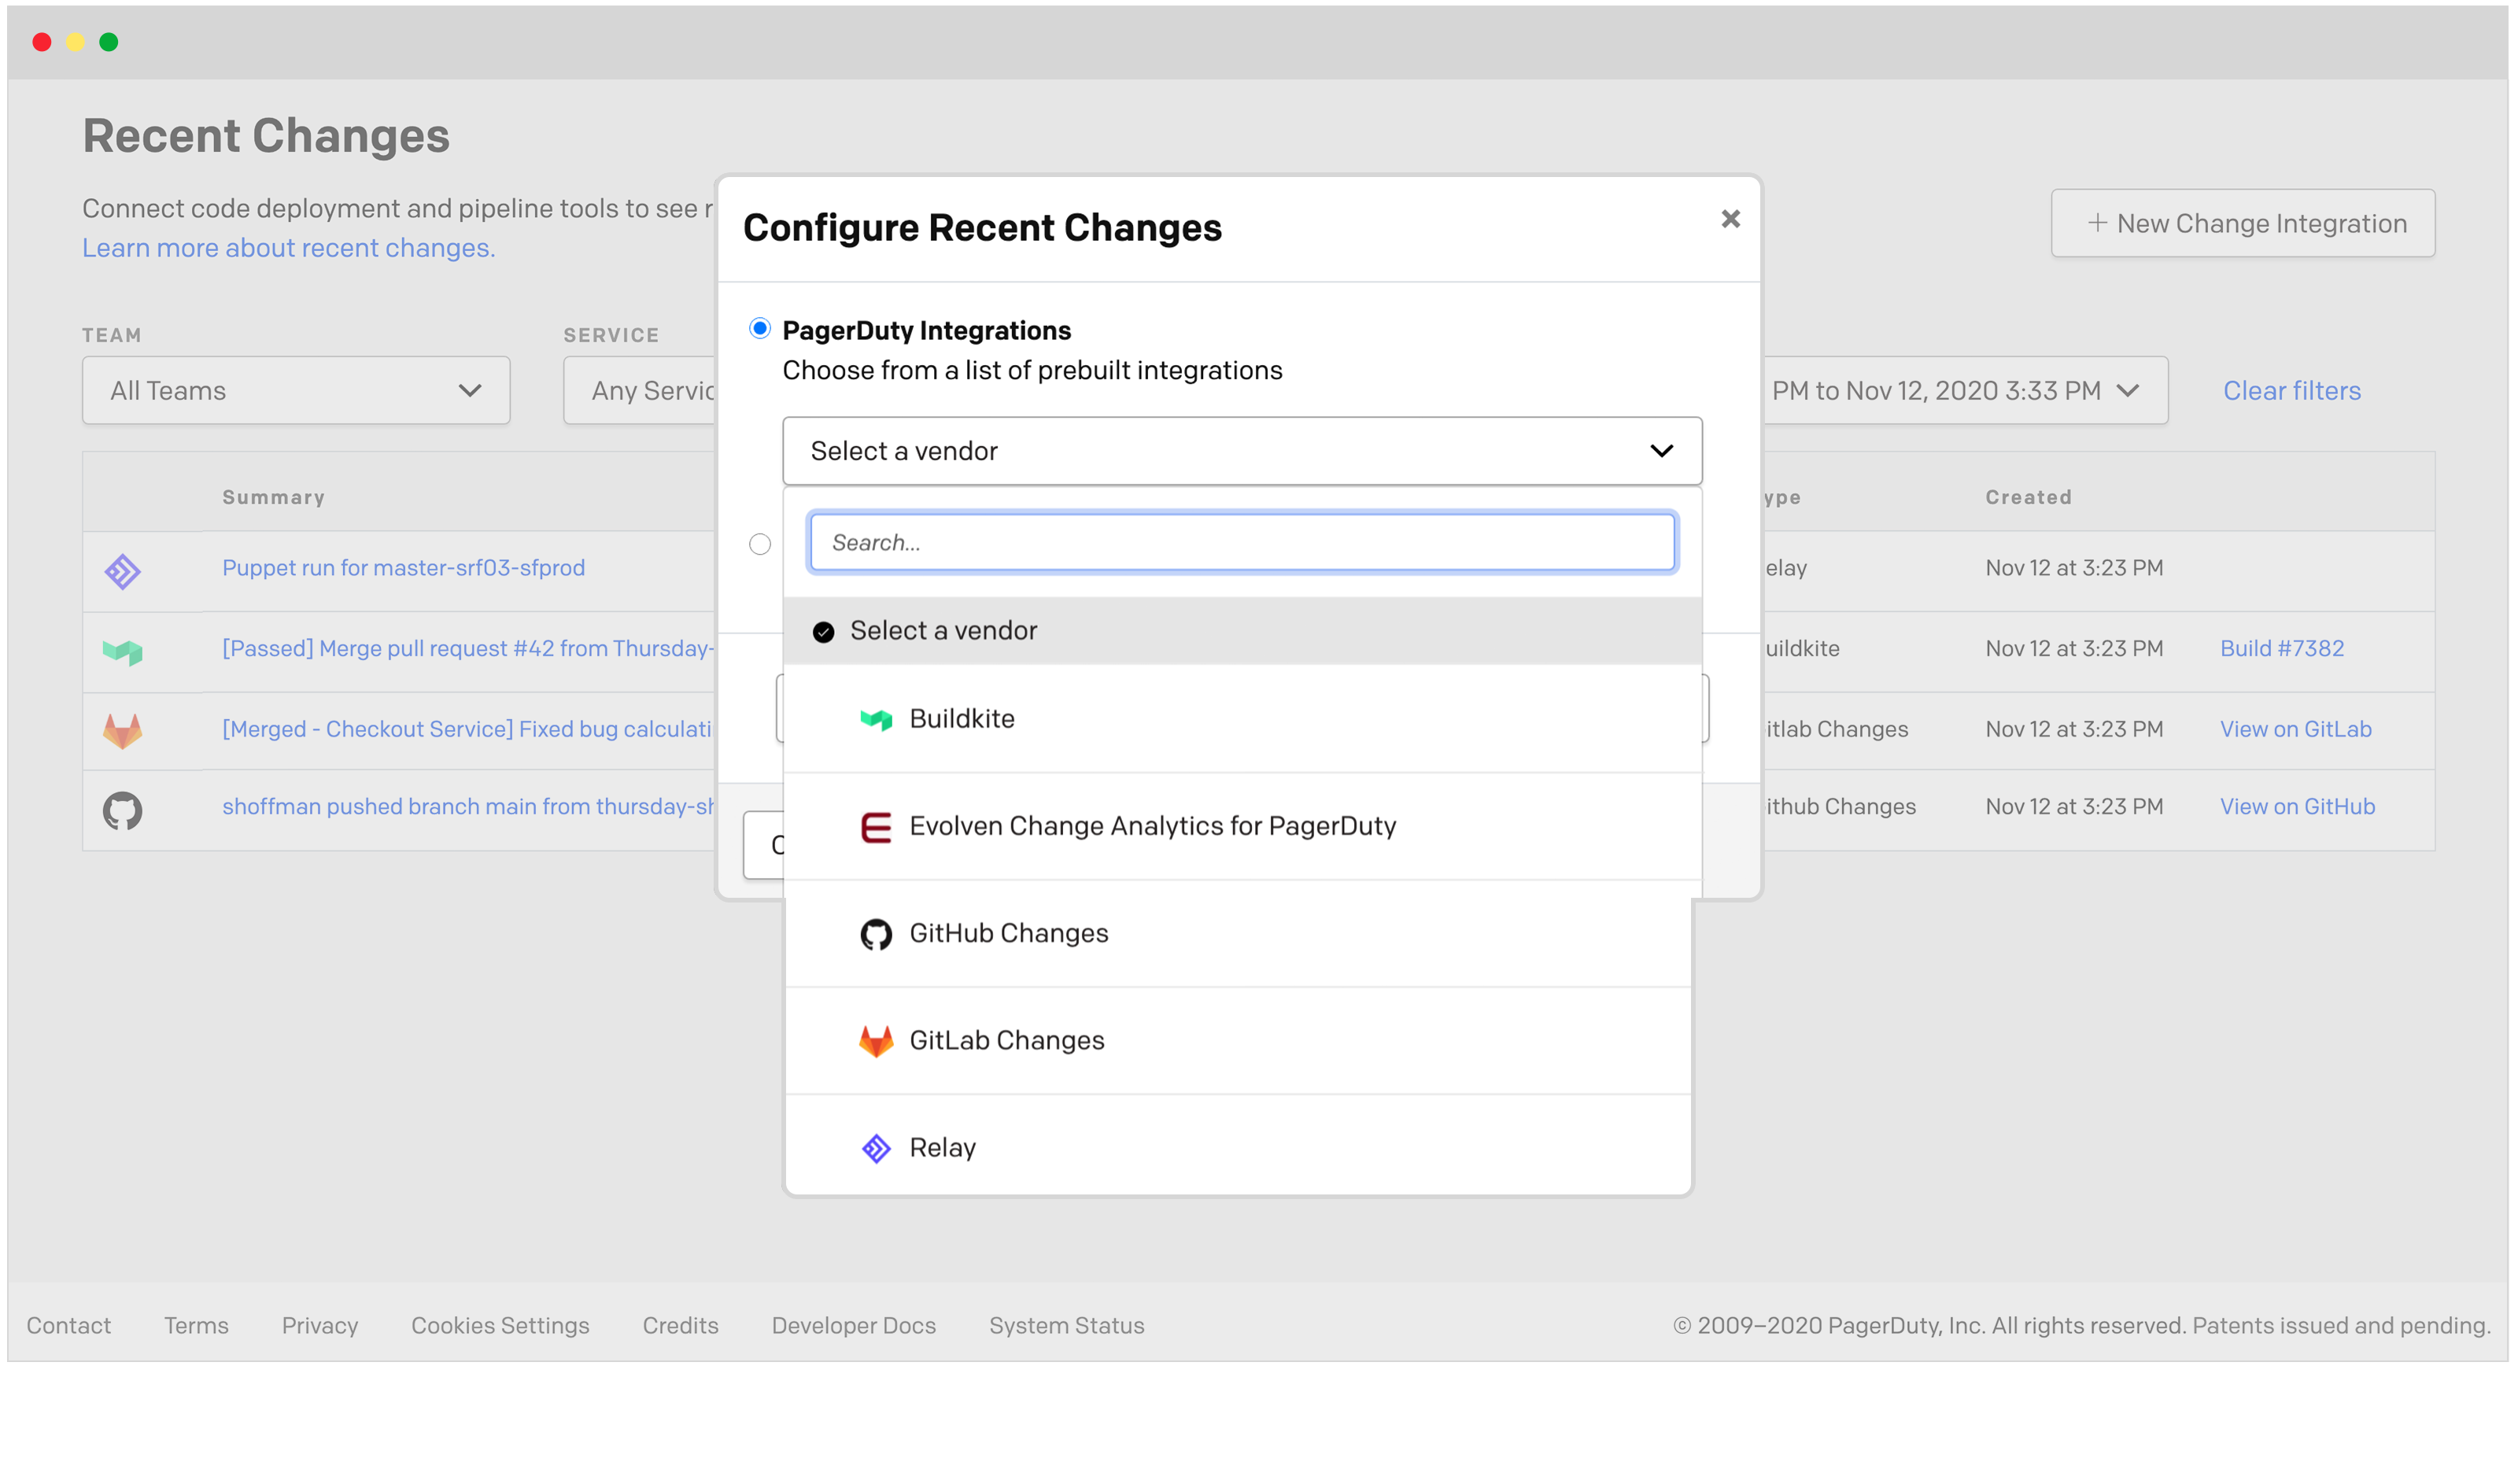The height and width of the screenshot is (1484, 2518).
Task: Open Puppet run for master-srf03-sfprod
Action: 403,568
